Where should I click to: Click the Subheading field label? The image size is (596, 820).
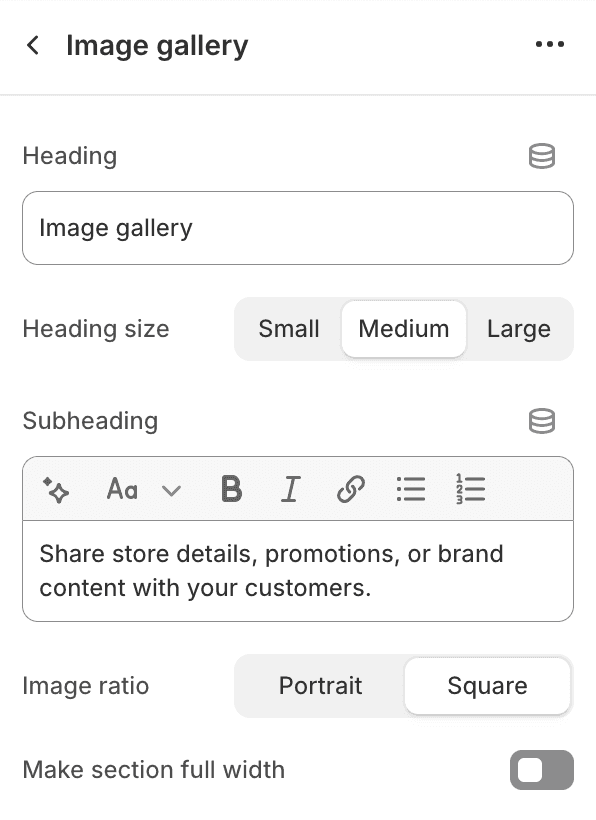[x=90, y=421]
